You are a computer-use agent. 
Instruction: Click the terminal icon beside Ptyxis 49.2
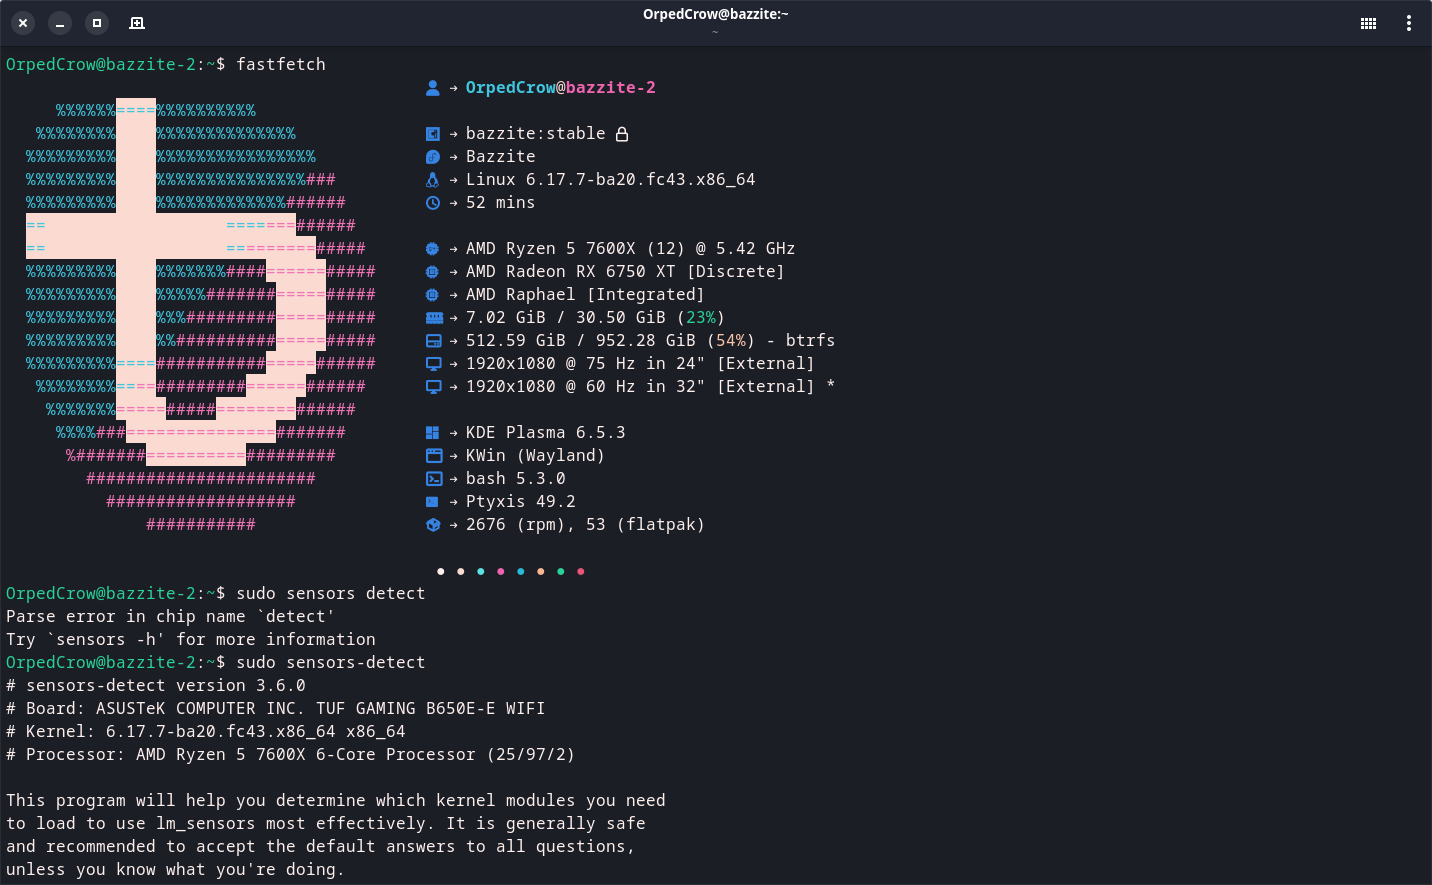tap(433, 502)
